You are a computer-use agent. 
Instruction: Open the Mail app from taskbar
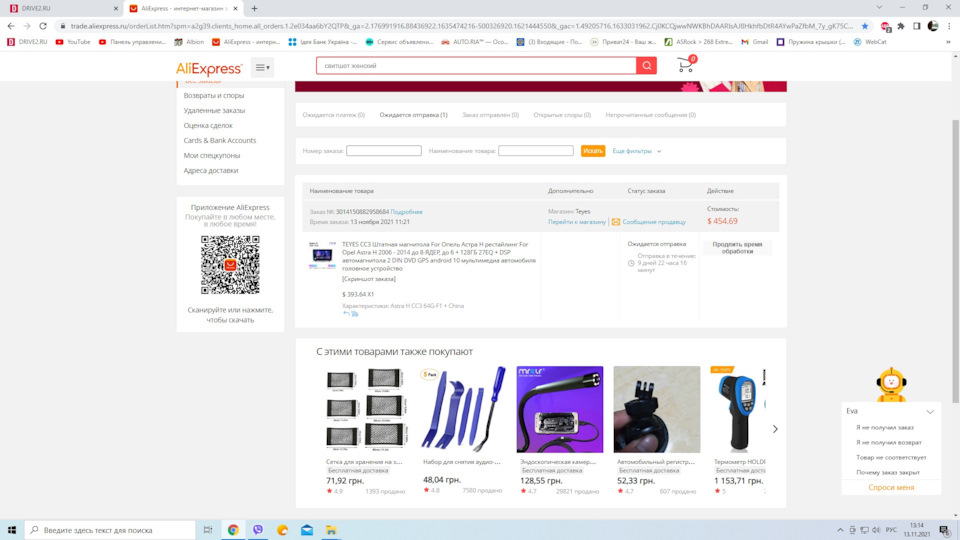(x=307, y=530)
